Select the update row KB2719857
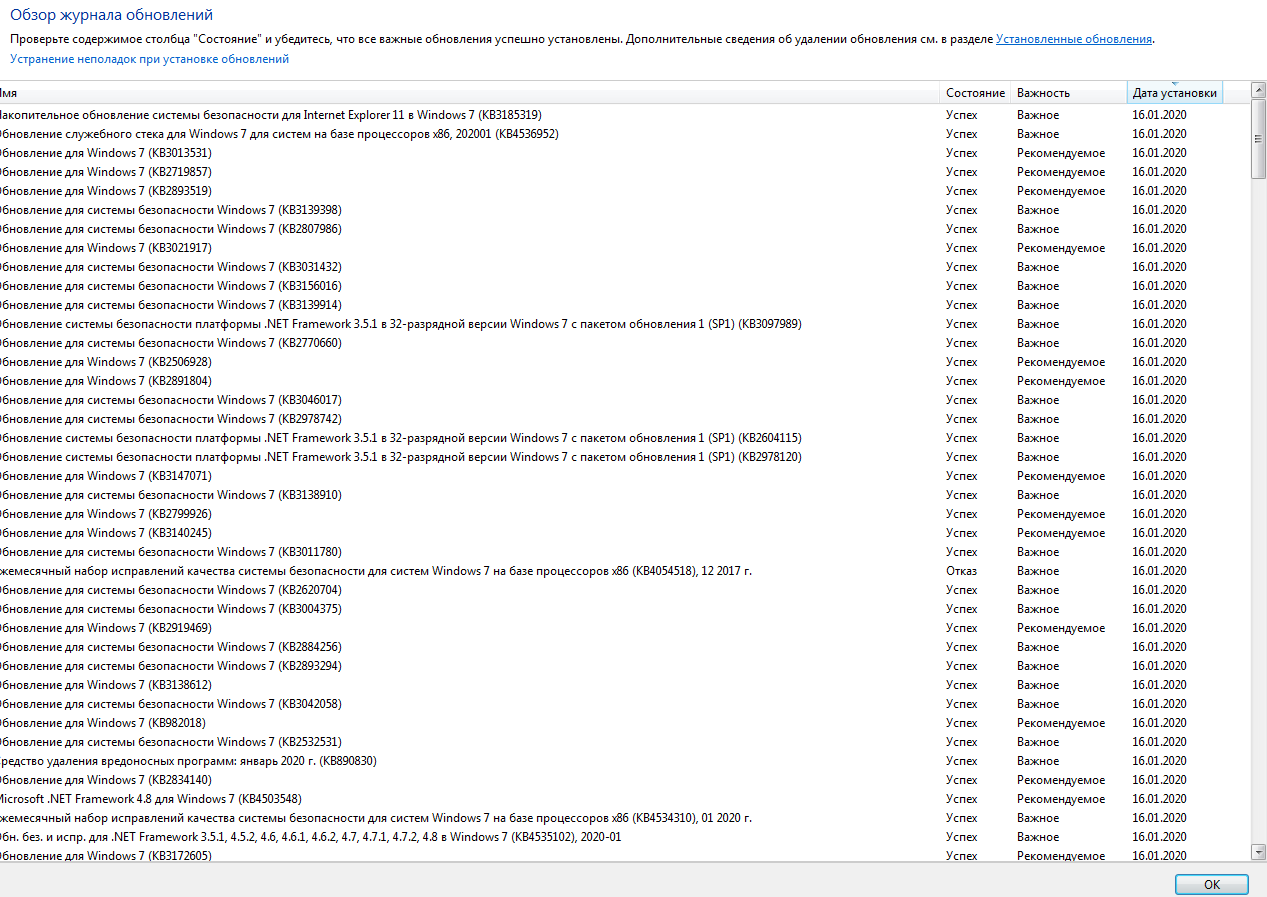1267x897 pixels. point(625,172)
